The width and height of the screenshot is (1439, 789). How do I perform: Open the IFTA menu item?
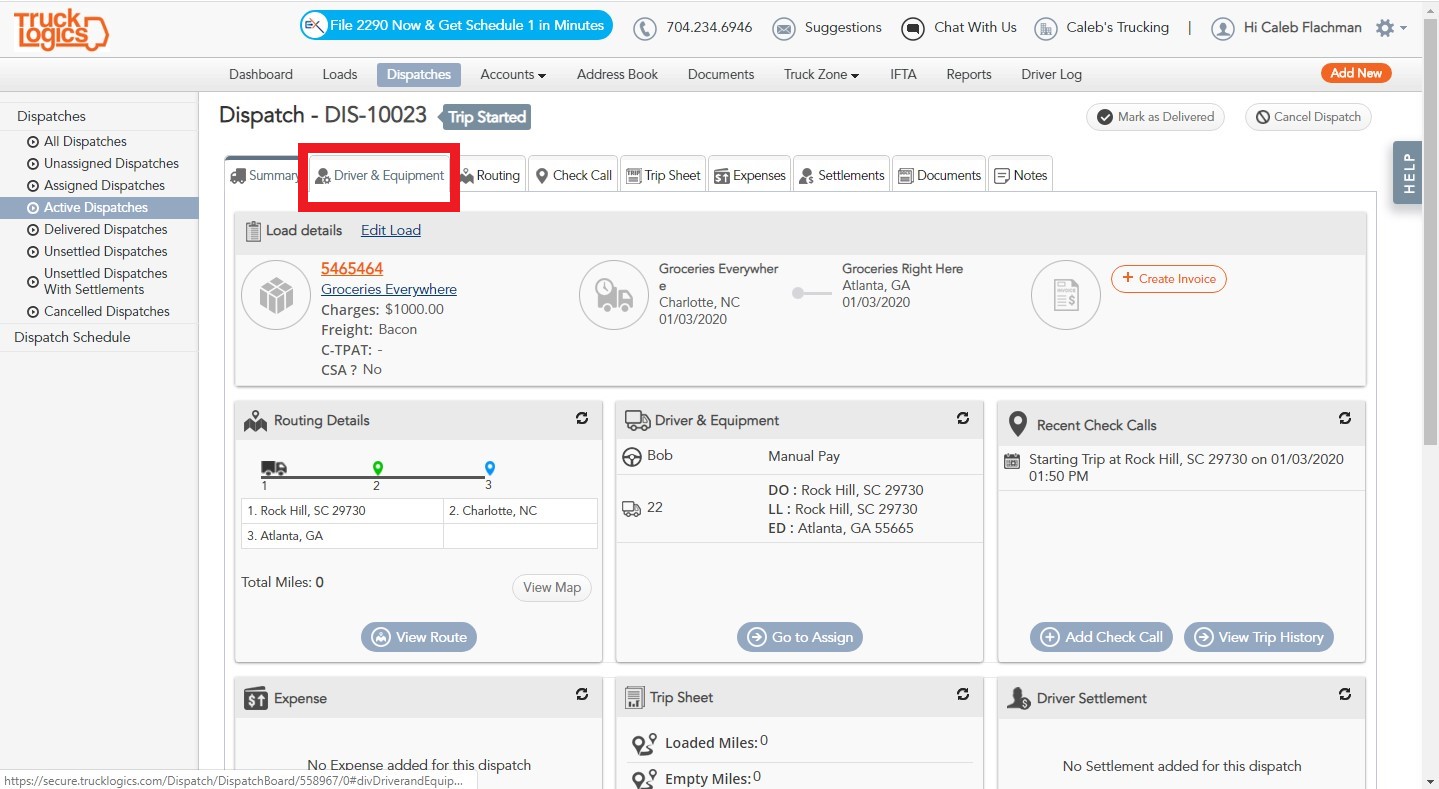903,74
